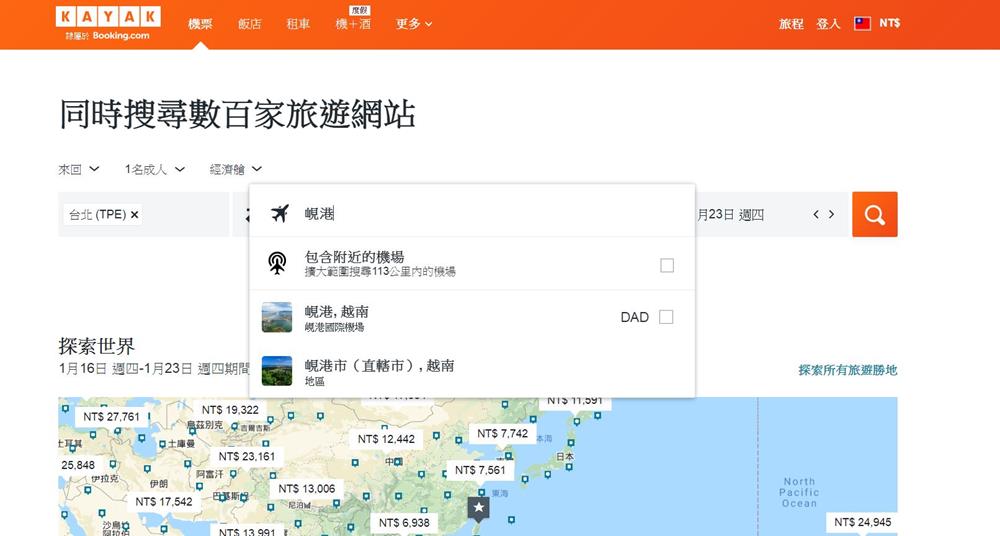Open 探索所有旅遊勝地 link

(x=847, y=370)
